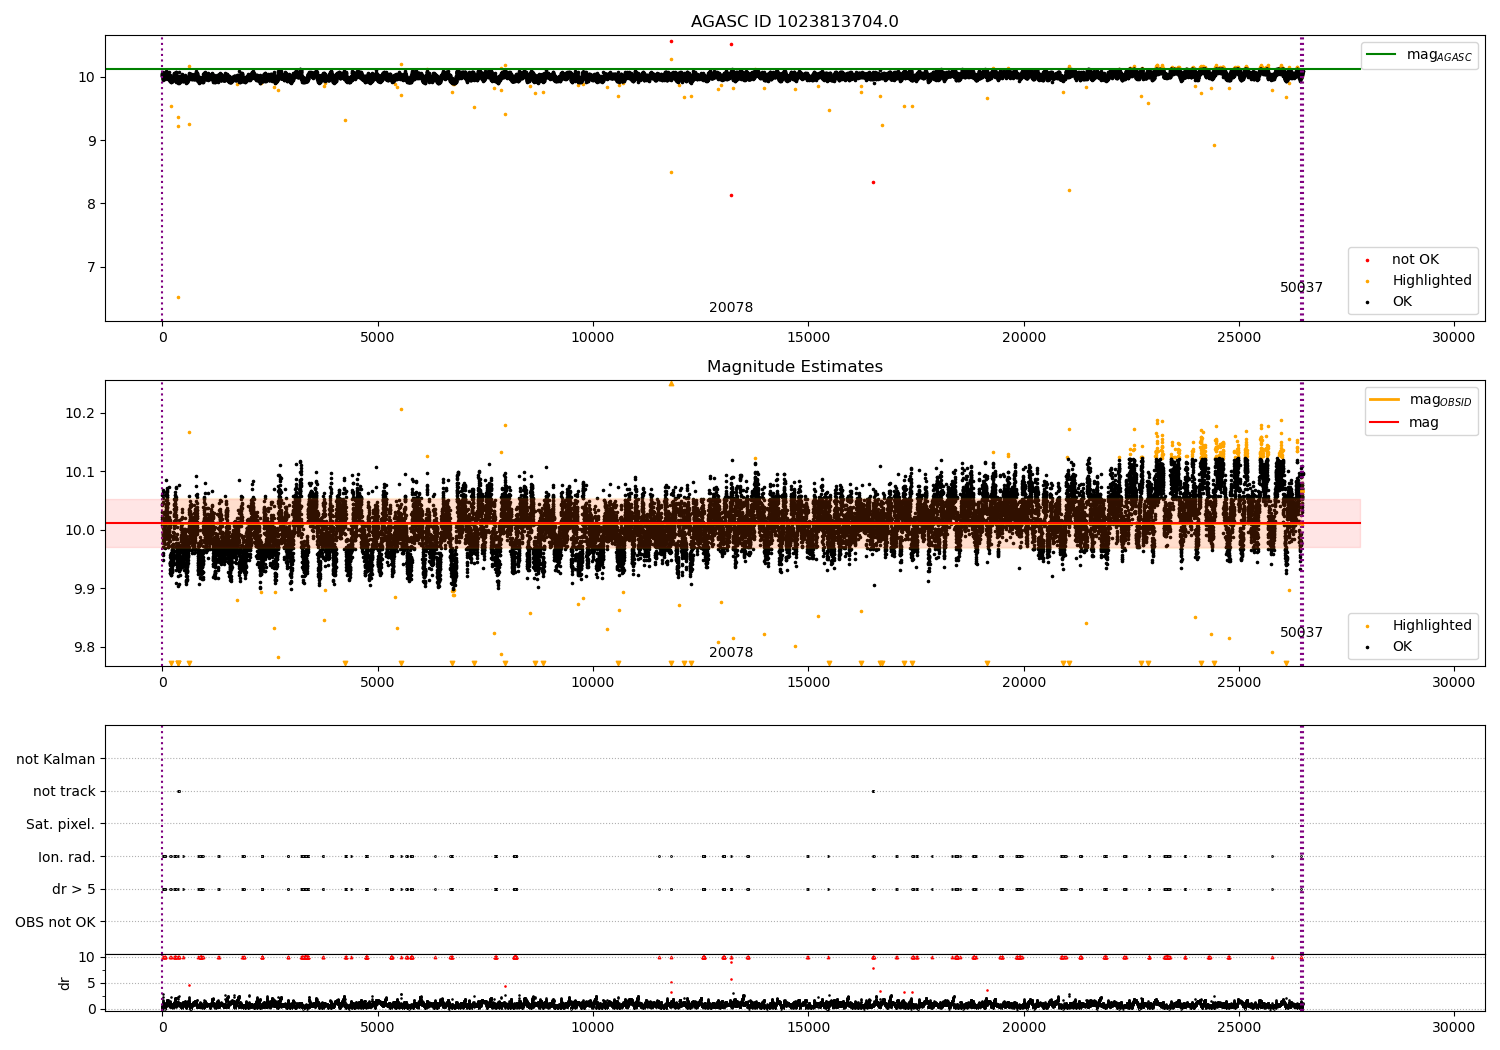Select the orange mag OBSID legend entry
Screen dimensions: 1500x1050
click(1420, 400)
